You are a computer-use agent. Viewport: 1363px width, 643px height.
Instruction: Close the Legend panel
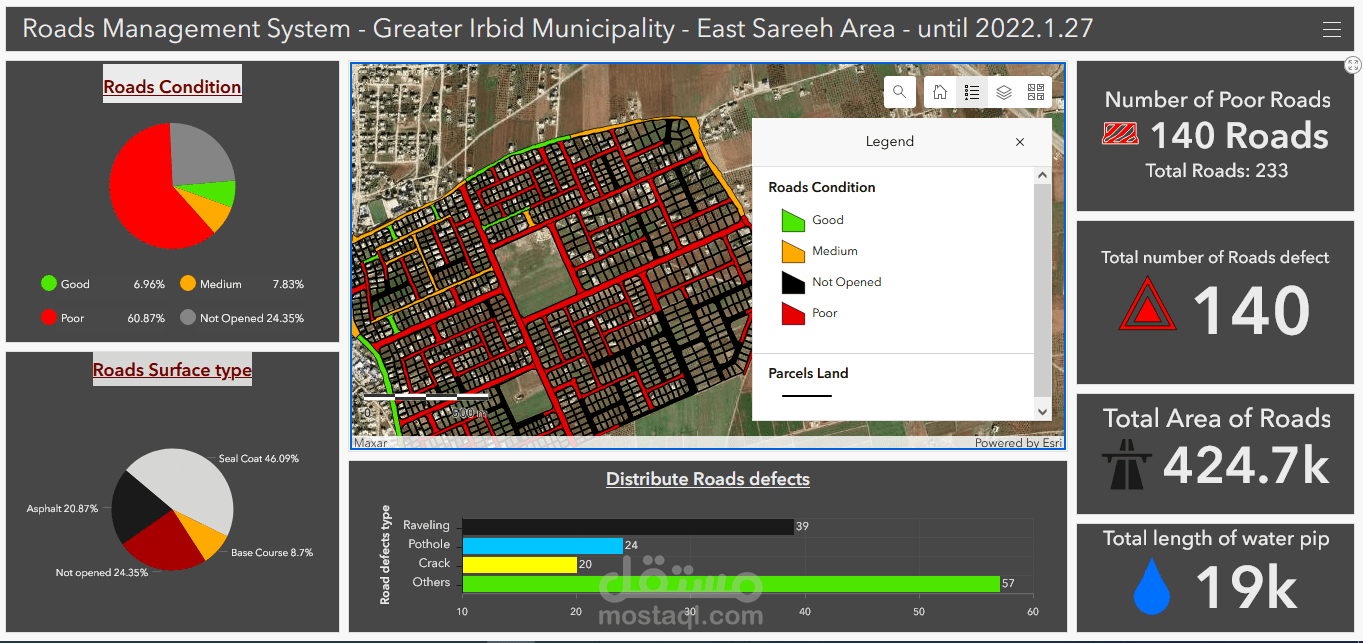(x=1019, y=142)
